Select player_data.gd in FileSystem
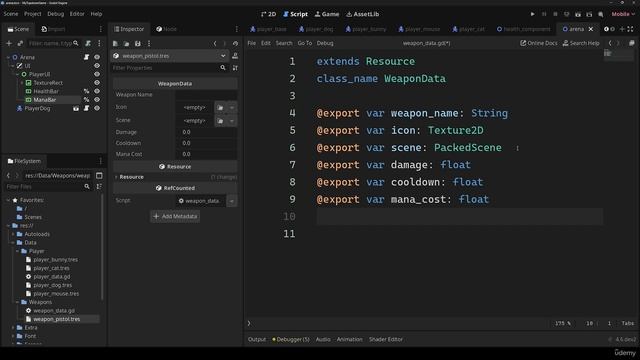 (51, 277)
